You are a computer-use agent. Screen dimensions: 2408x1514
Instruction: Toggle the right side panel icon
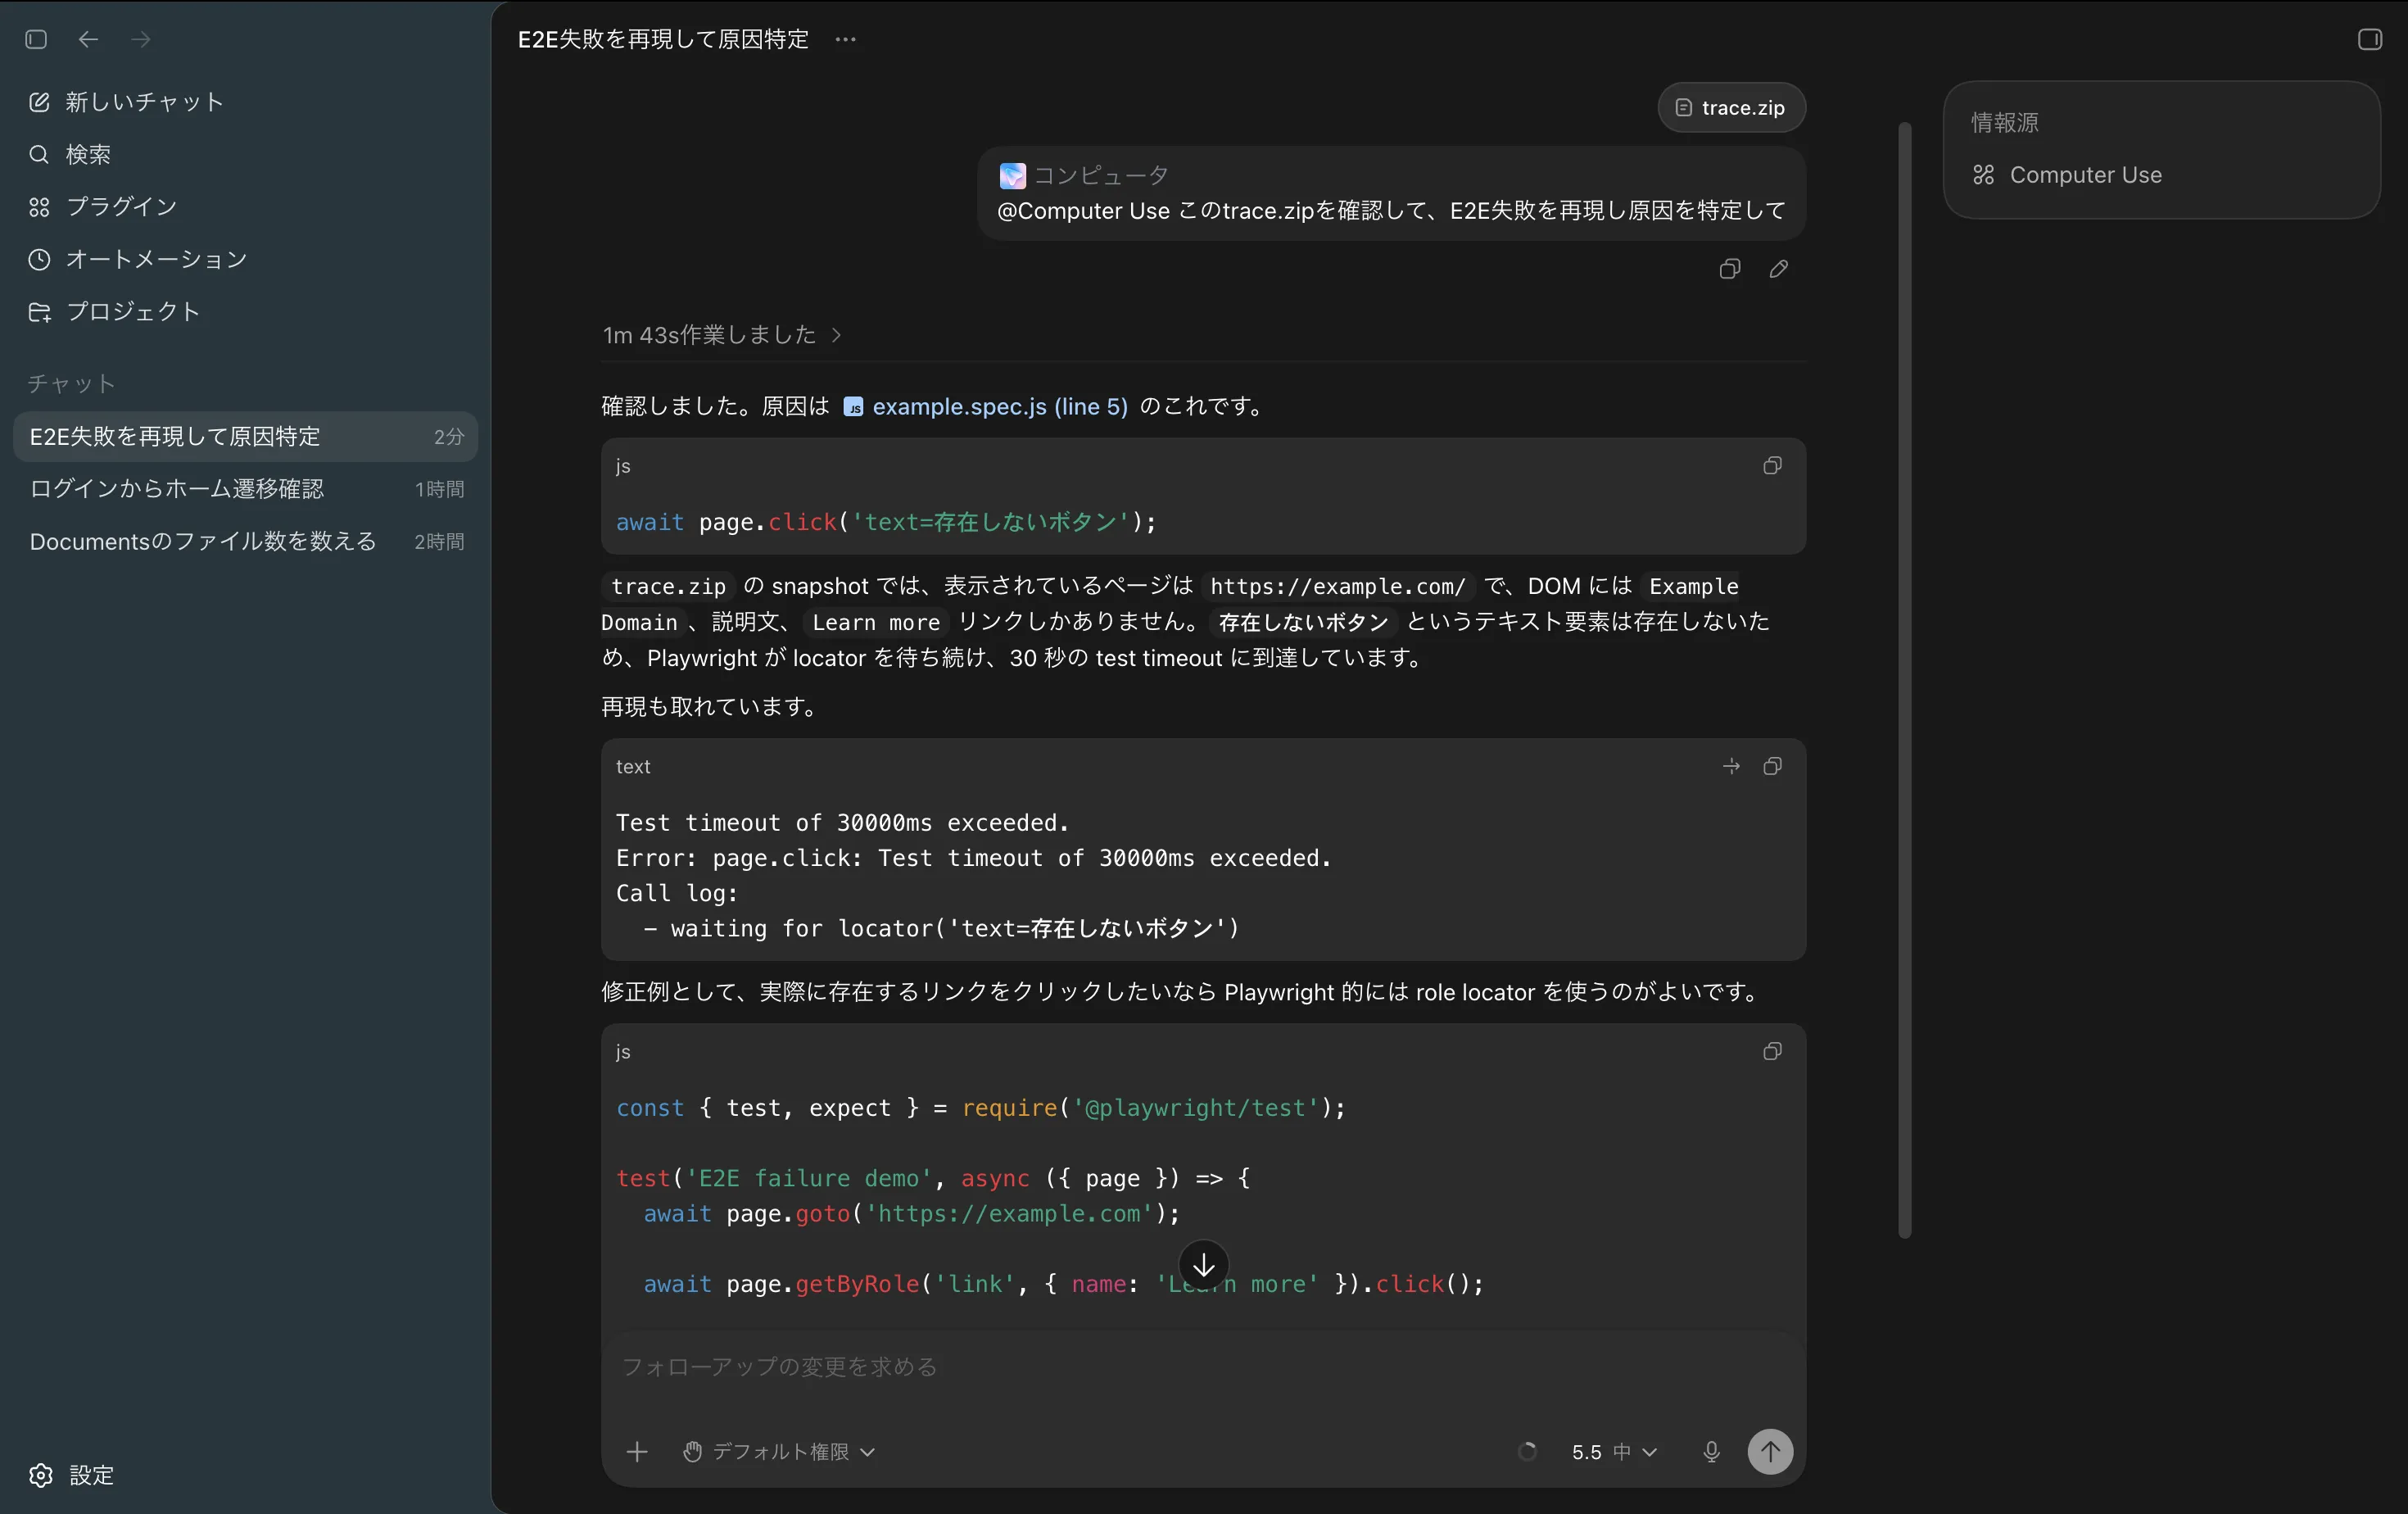click(x=2369, y=39)
